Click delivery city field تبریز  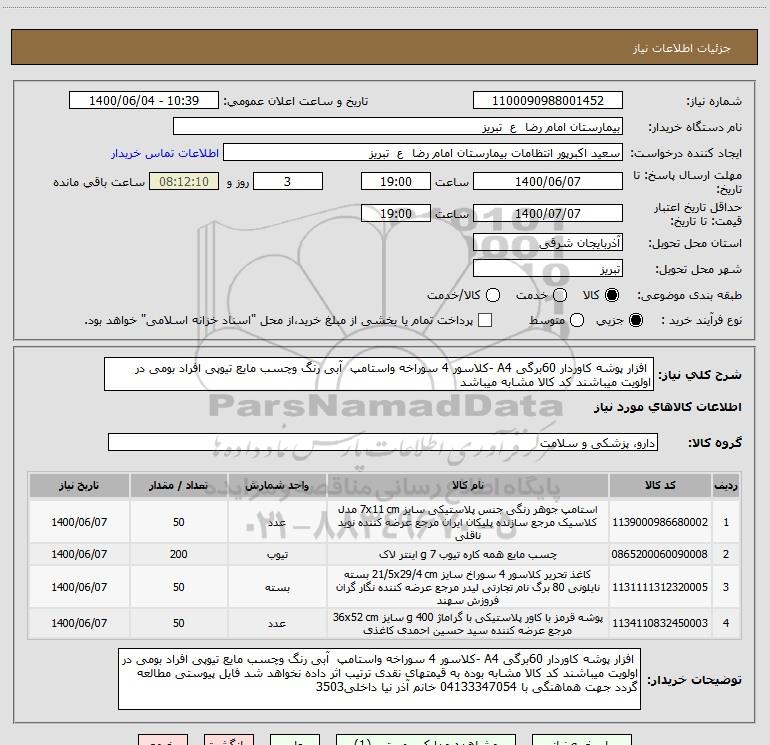[548, 268]
